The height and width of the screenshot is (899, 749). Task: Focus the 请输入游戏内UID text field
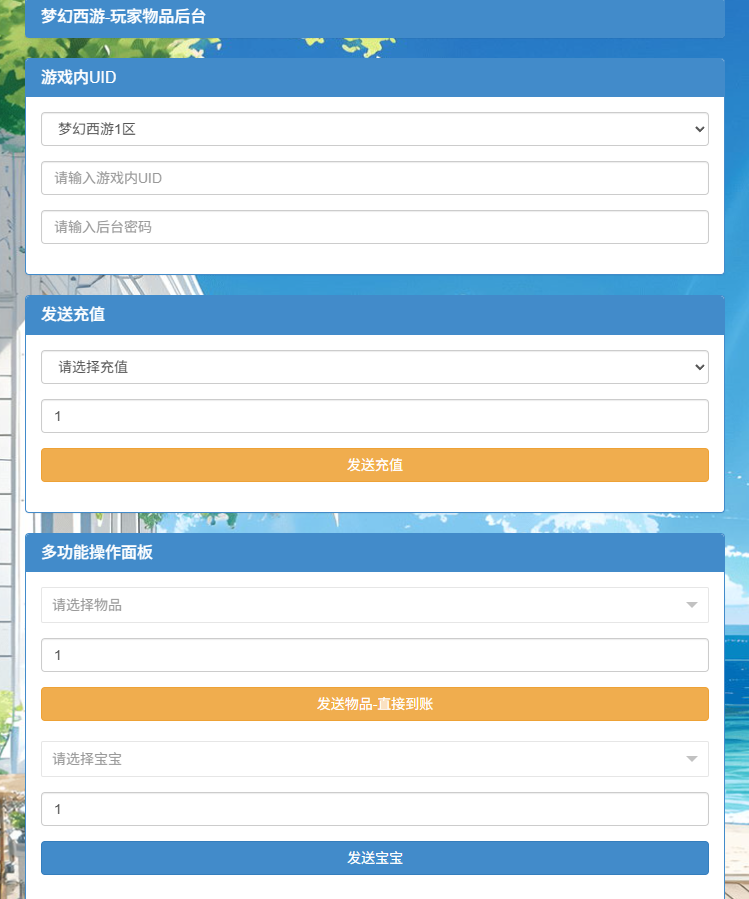(x=374, y=178)
